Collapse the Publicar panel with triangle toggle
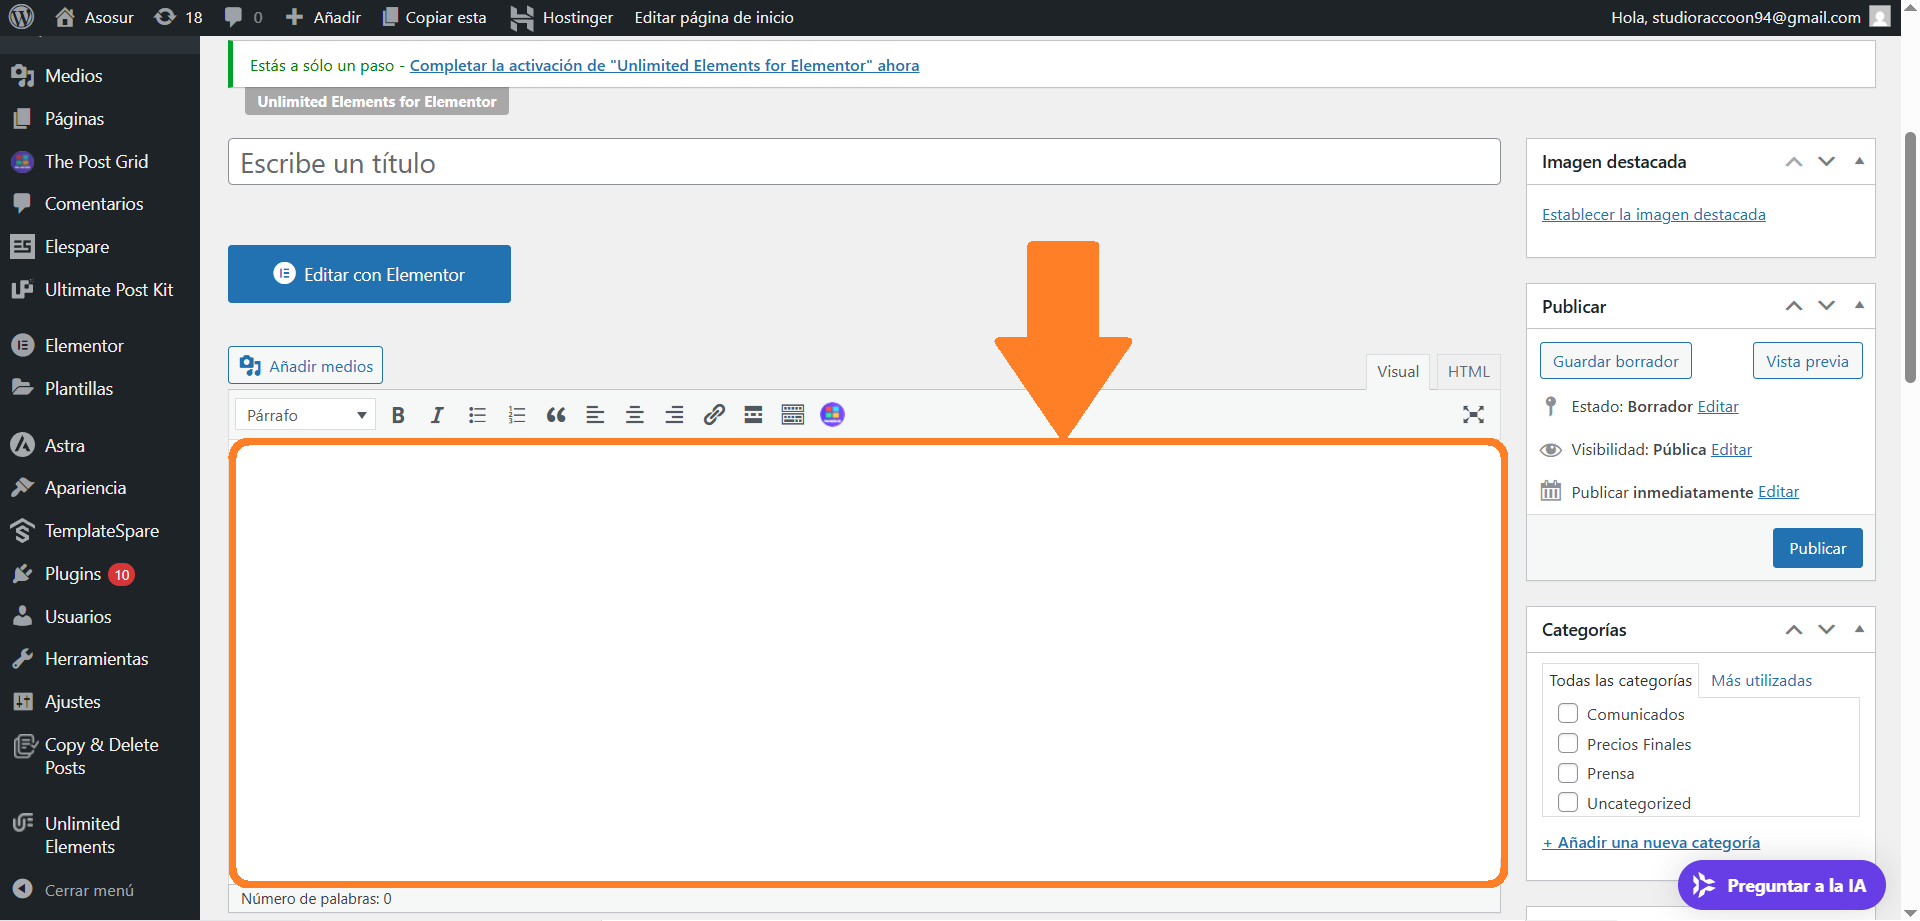 (x=1859, y=306)
